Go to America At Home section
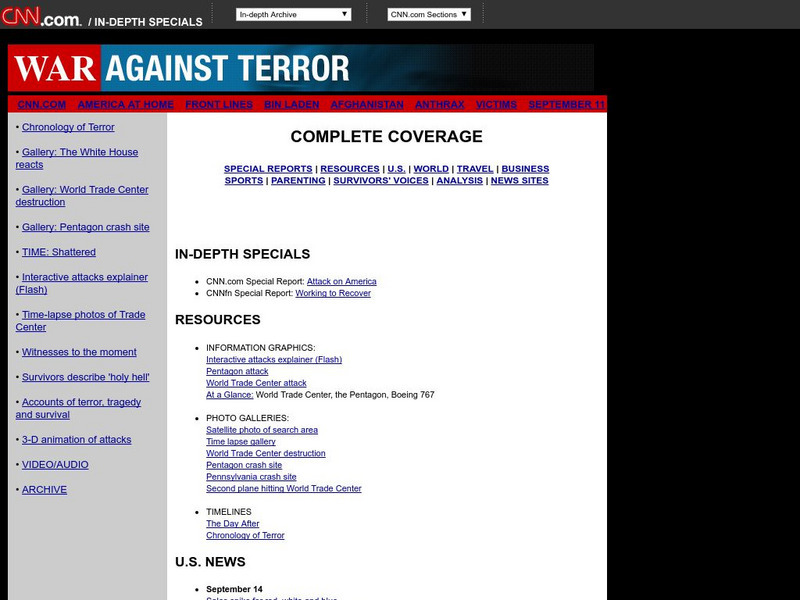Image resolution: width=800 pixels, height=600 pixels. click(x=126, y=105)
